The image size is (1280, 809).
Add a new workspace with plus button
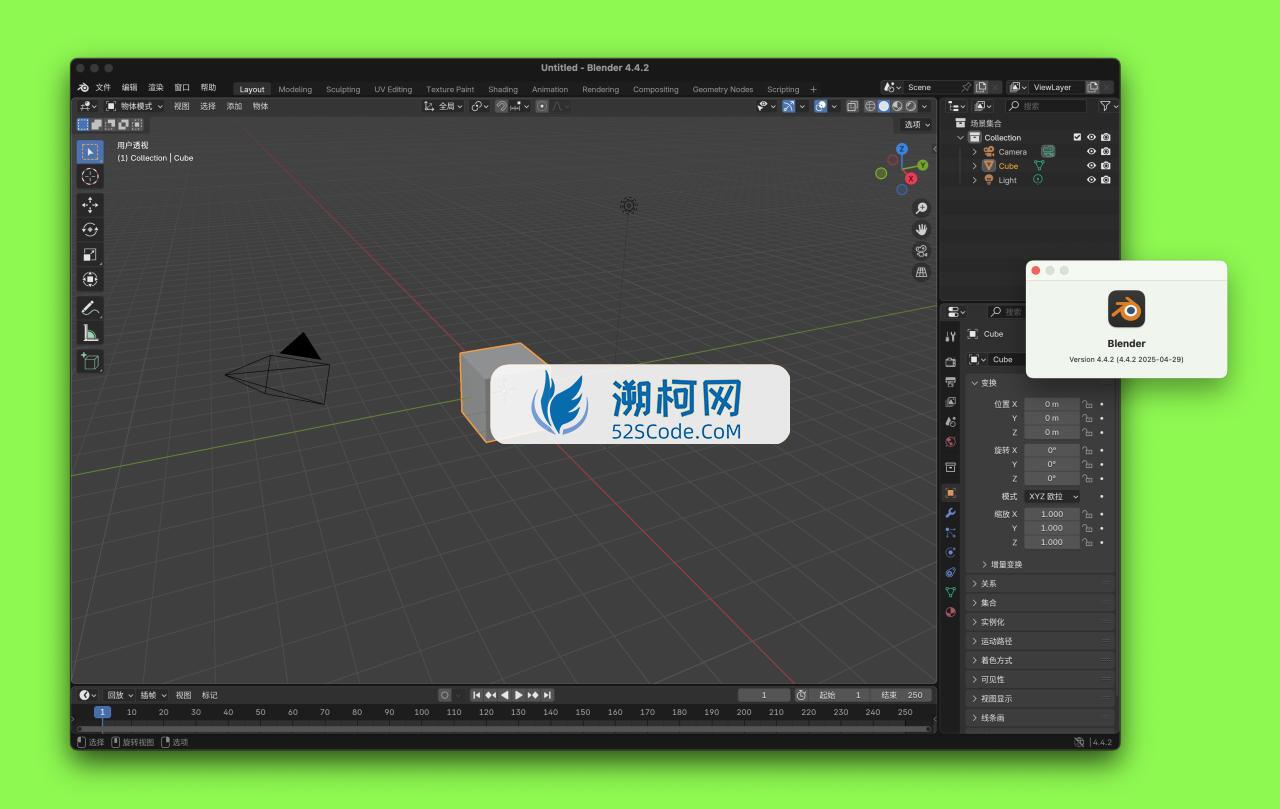pos(813,89)
